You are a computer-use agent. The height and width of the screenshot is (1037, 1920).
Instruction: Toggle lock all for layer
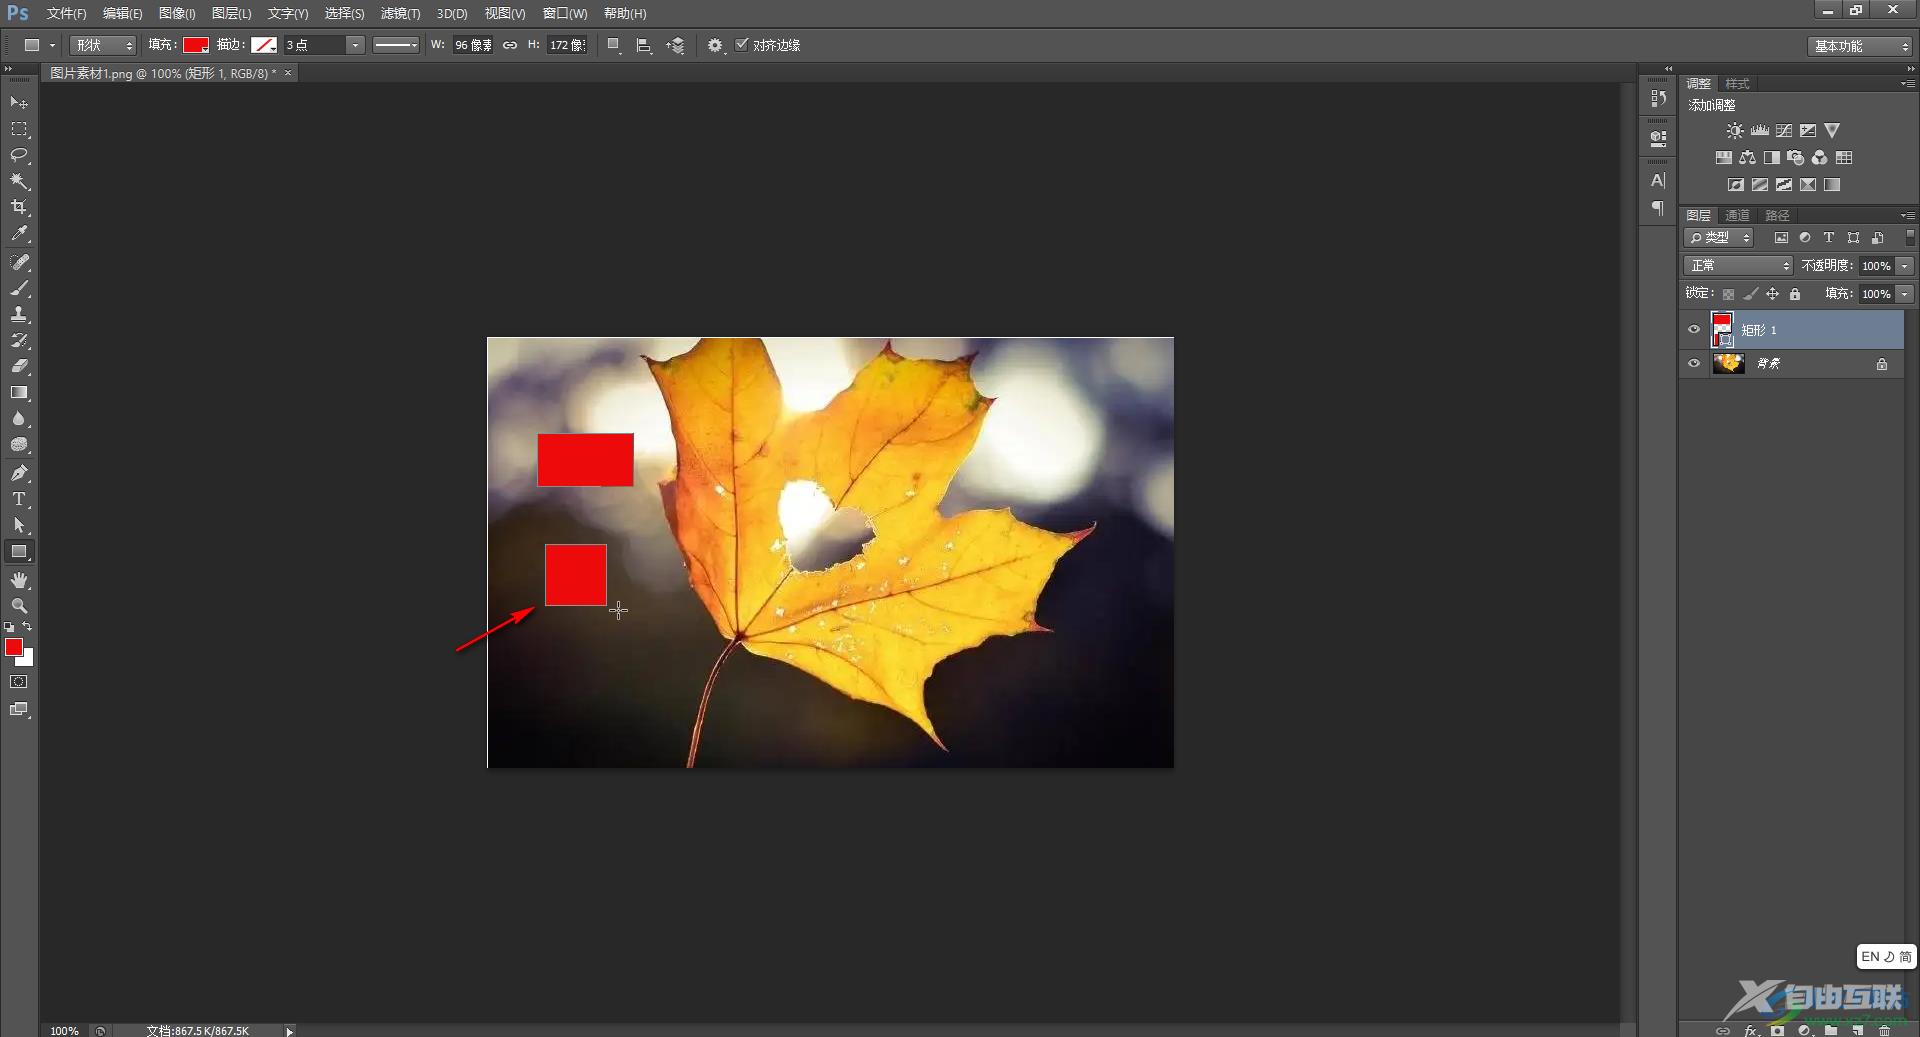(x=1795, y=294)
